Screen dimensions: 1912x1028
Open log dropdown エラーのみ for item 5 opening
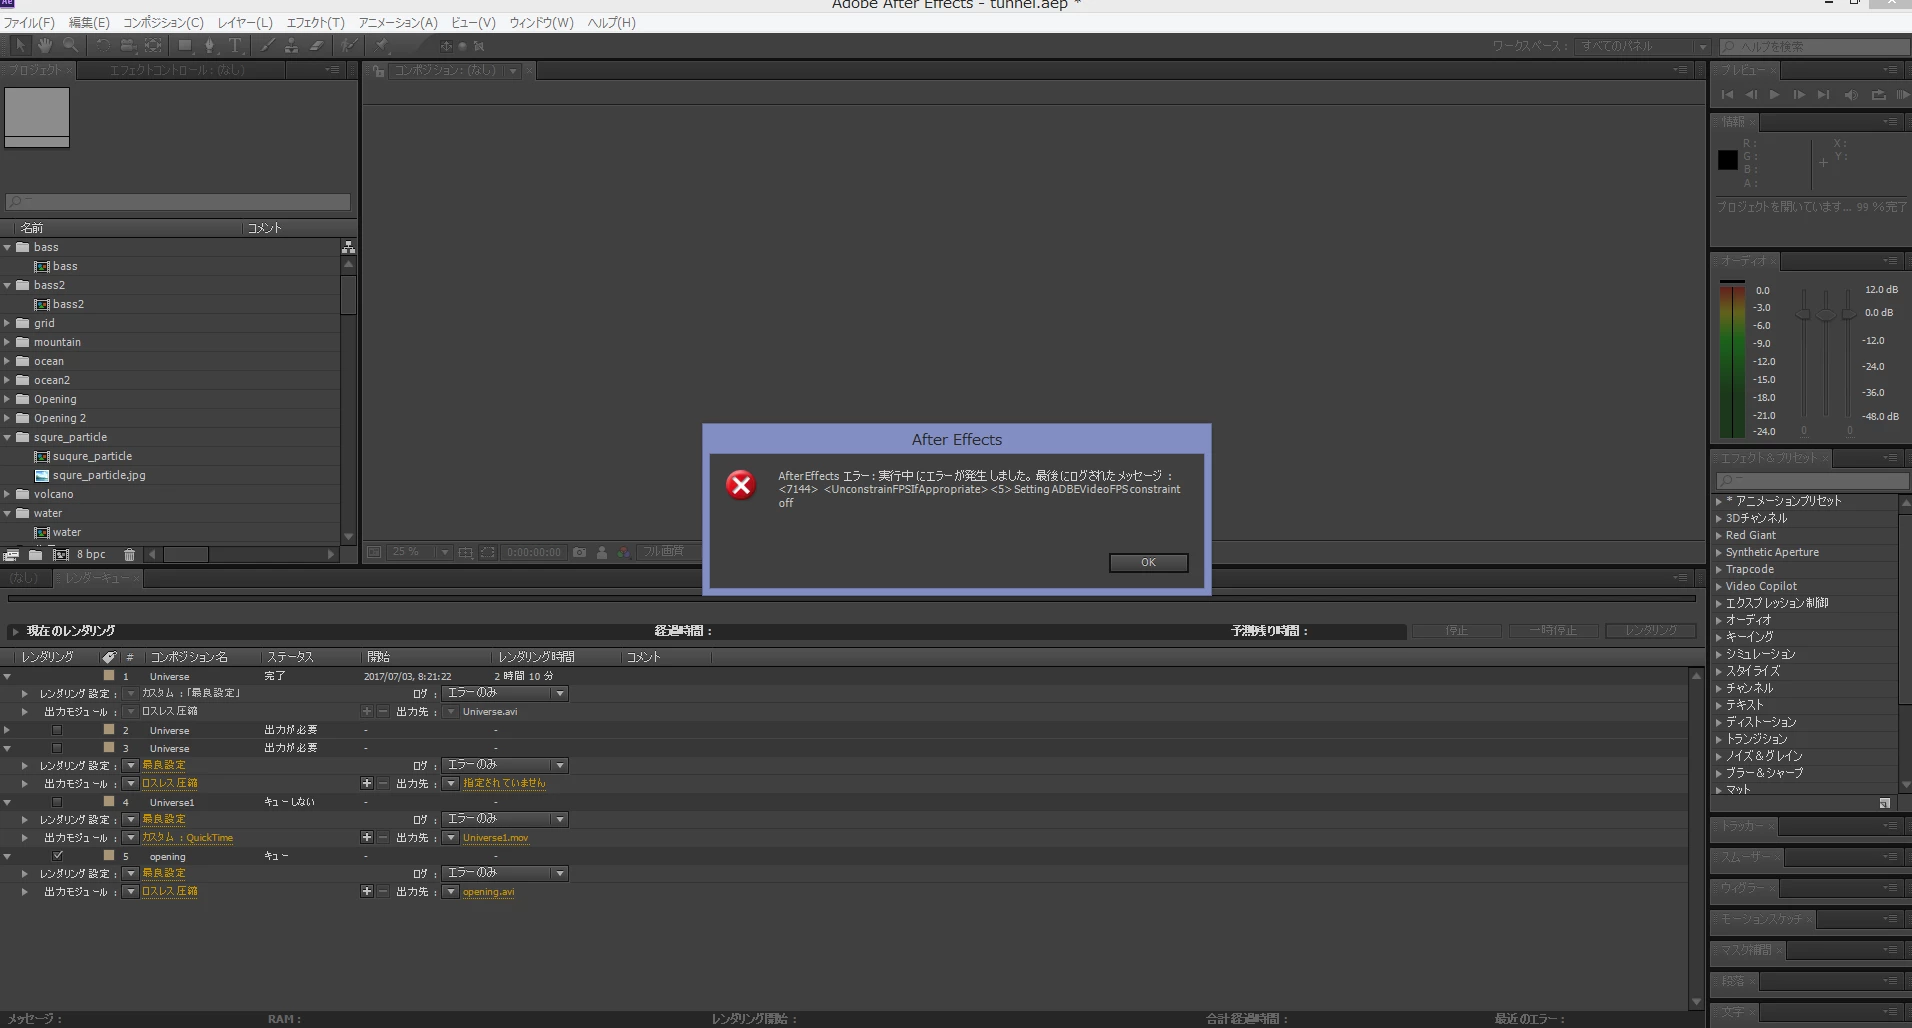pyautogui.click(x=505, y=873)
